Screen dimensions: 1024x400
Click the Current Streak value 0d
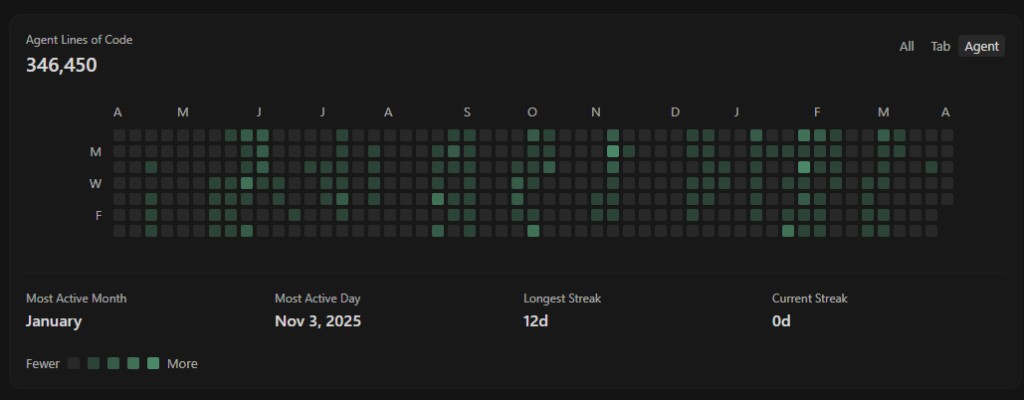[781, 321]
